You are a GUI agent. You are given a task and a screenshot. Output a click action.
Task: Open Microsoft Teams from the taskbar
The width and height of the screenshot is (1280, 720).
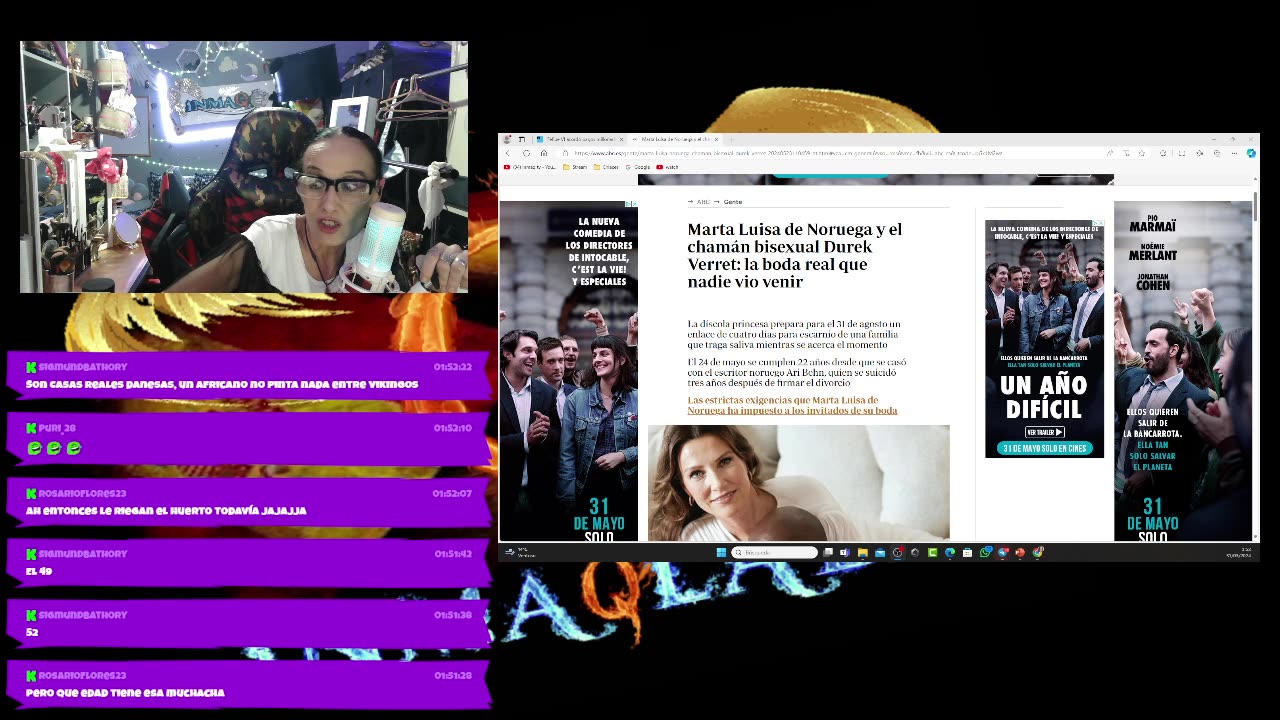point(845,552)
